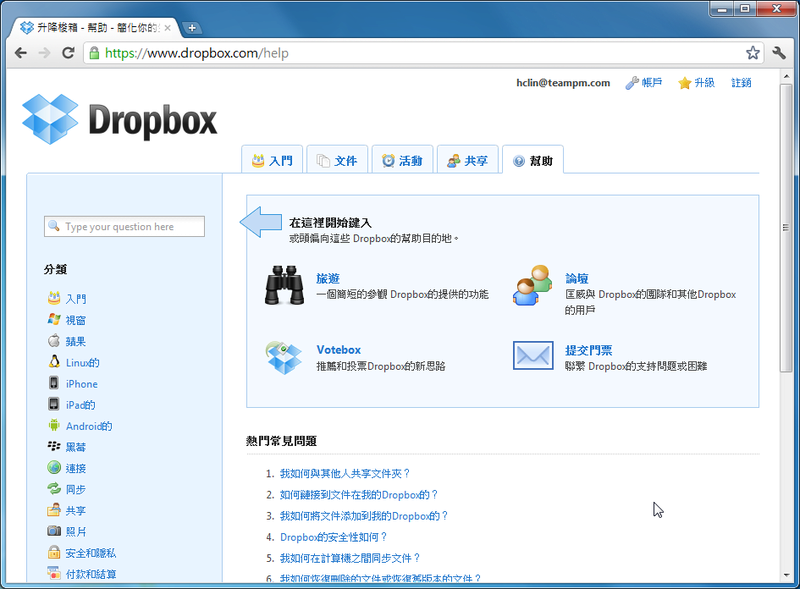Click the browser back arrow
The width and height of the screenshot is (800, 589).
click(21, 53)
